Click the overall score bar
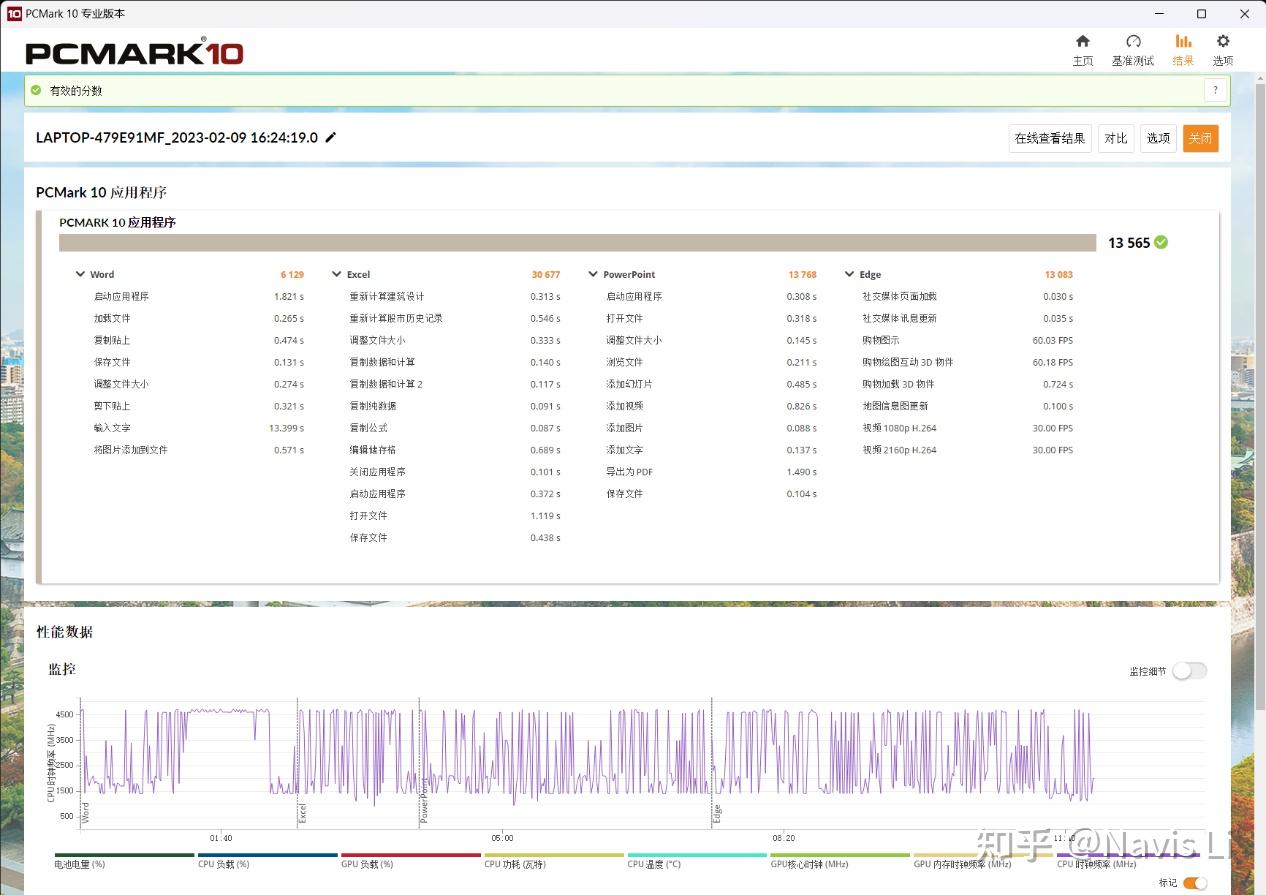The width and height of the screenshot is (1266, 895). click(x=577, y=242)
